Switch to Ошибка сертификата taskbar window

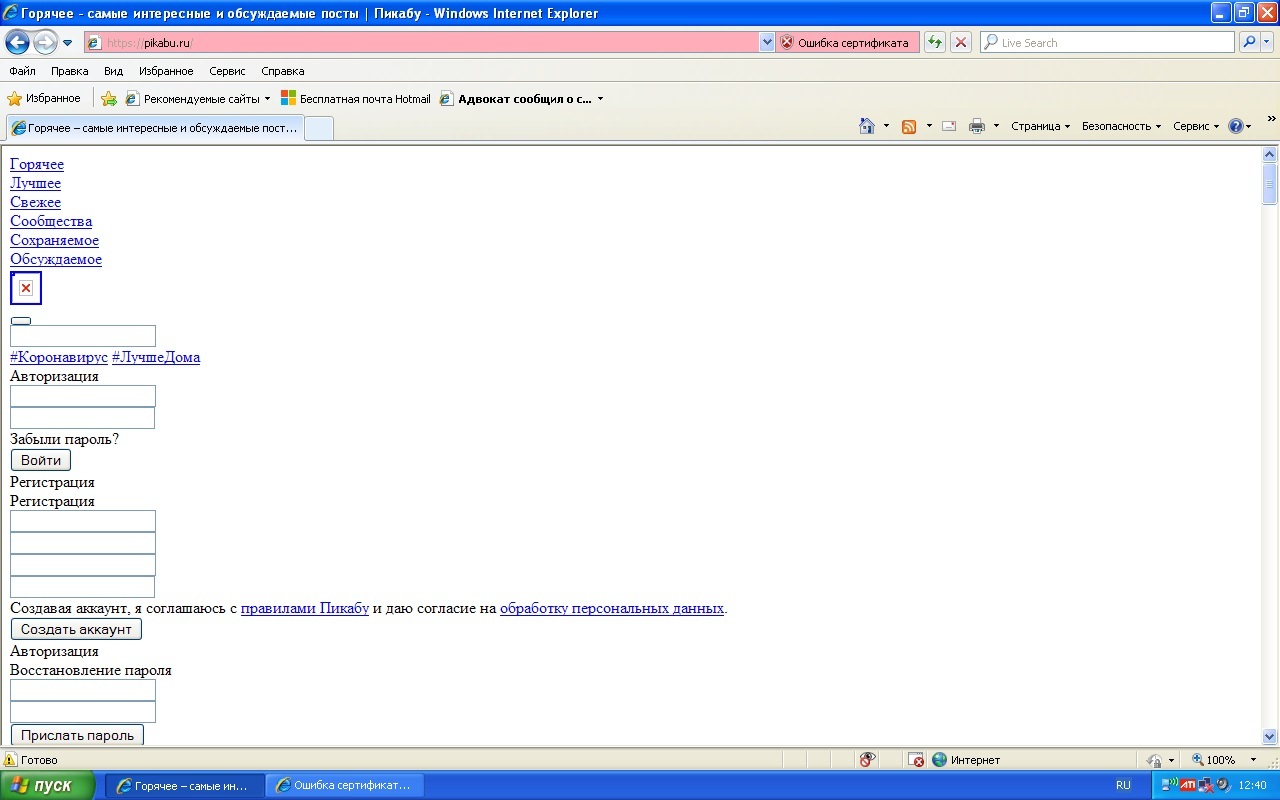click(x=344, y=786)
